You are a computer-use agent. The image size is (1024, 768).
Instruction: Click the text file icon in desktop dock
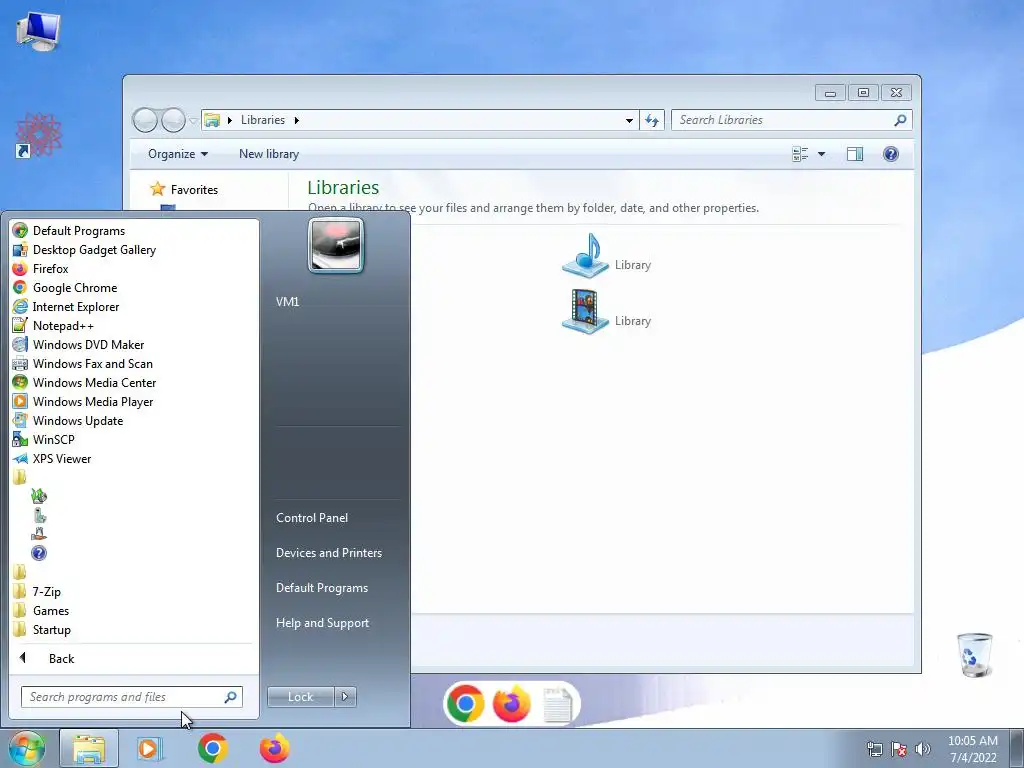point(557,705)
